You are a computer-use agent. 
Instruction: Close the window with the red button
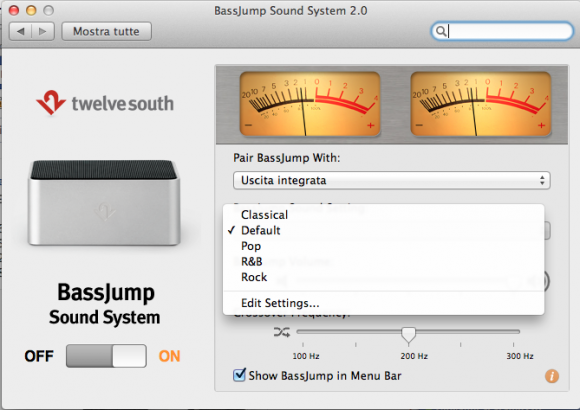[14, 10]
